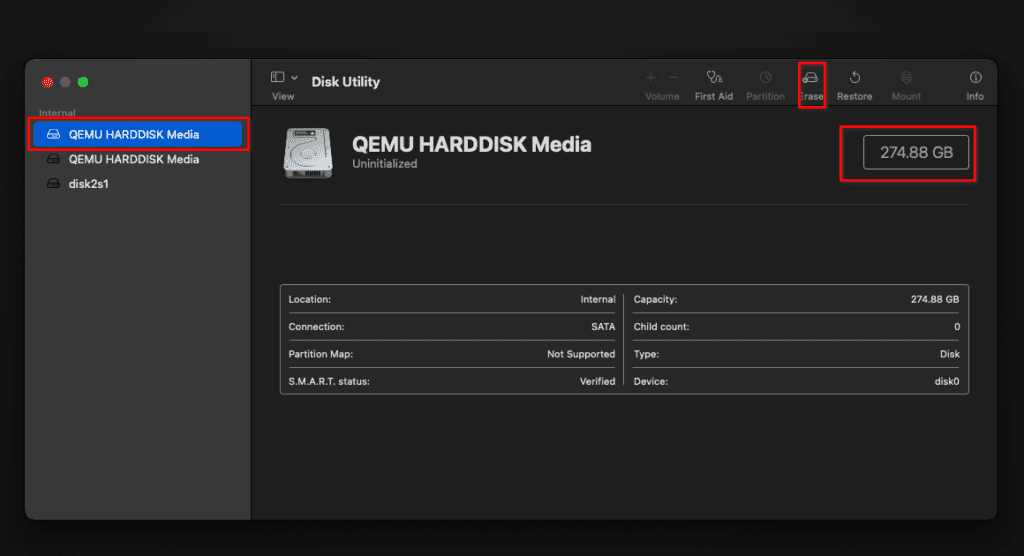
Task: Click S.M.A.R.T. status value Verified
Action: (x=597, y=382)
